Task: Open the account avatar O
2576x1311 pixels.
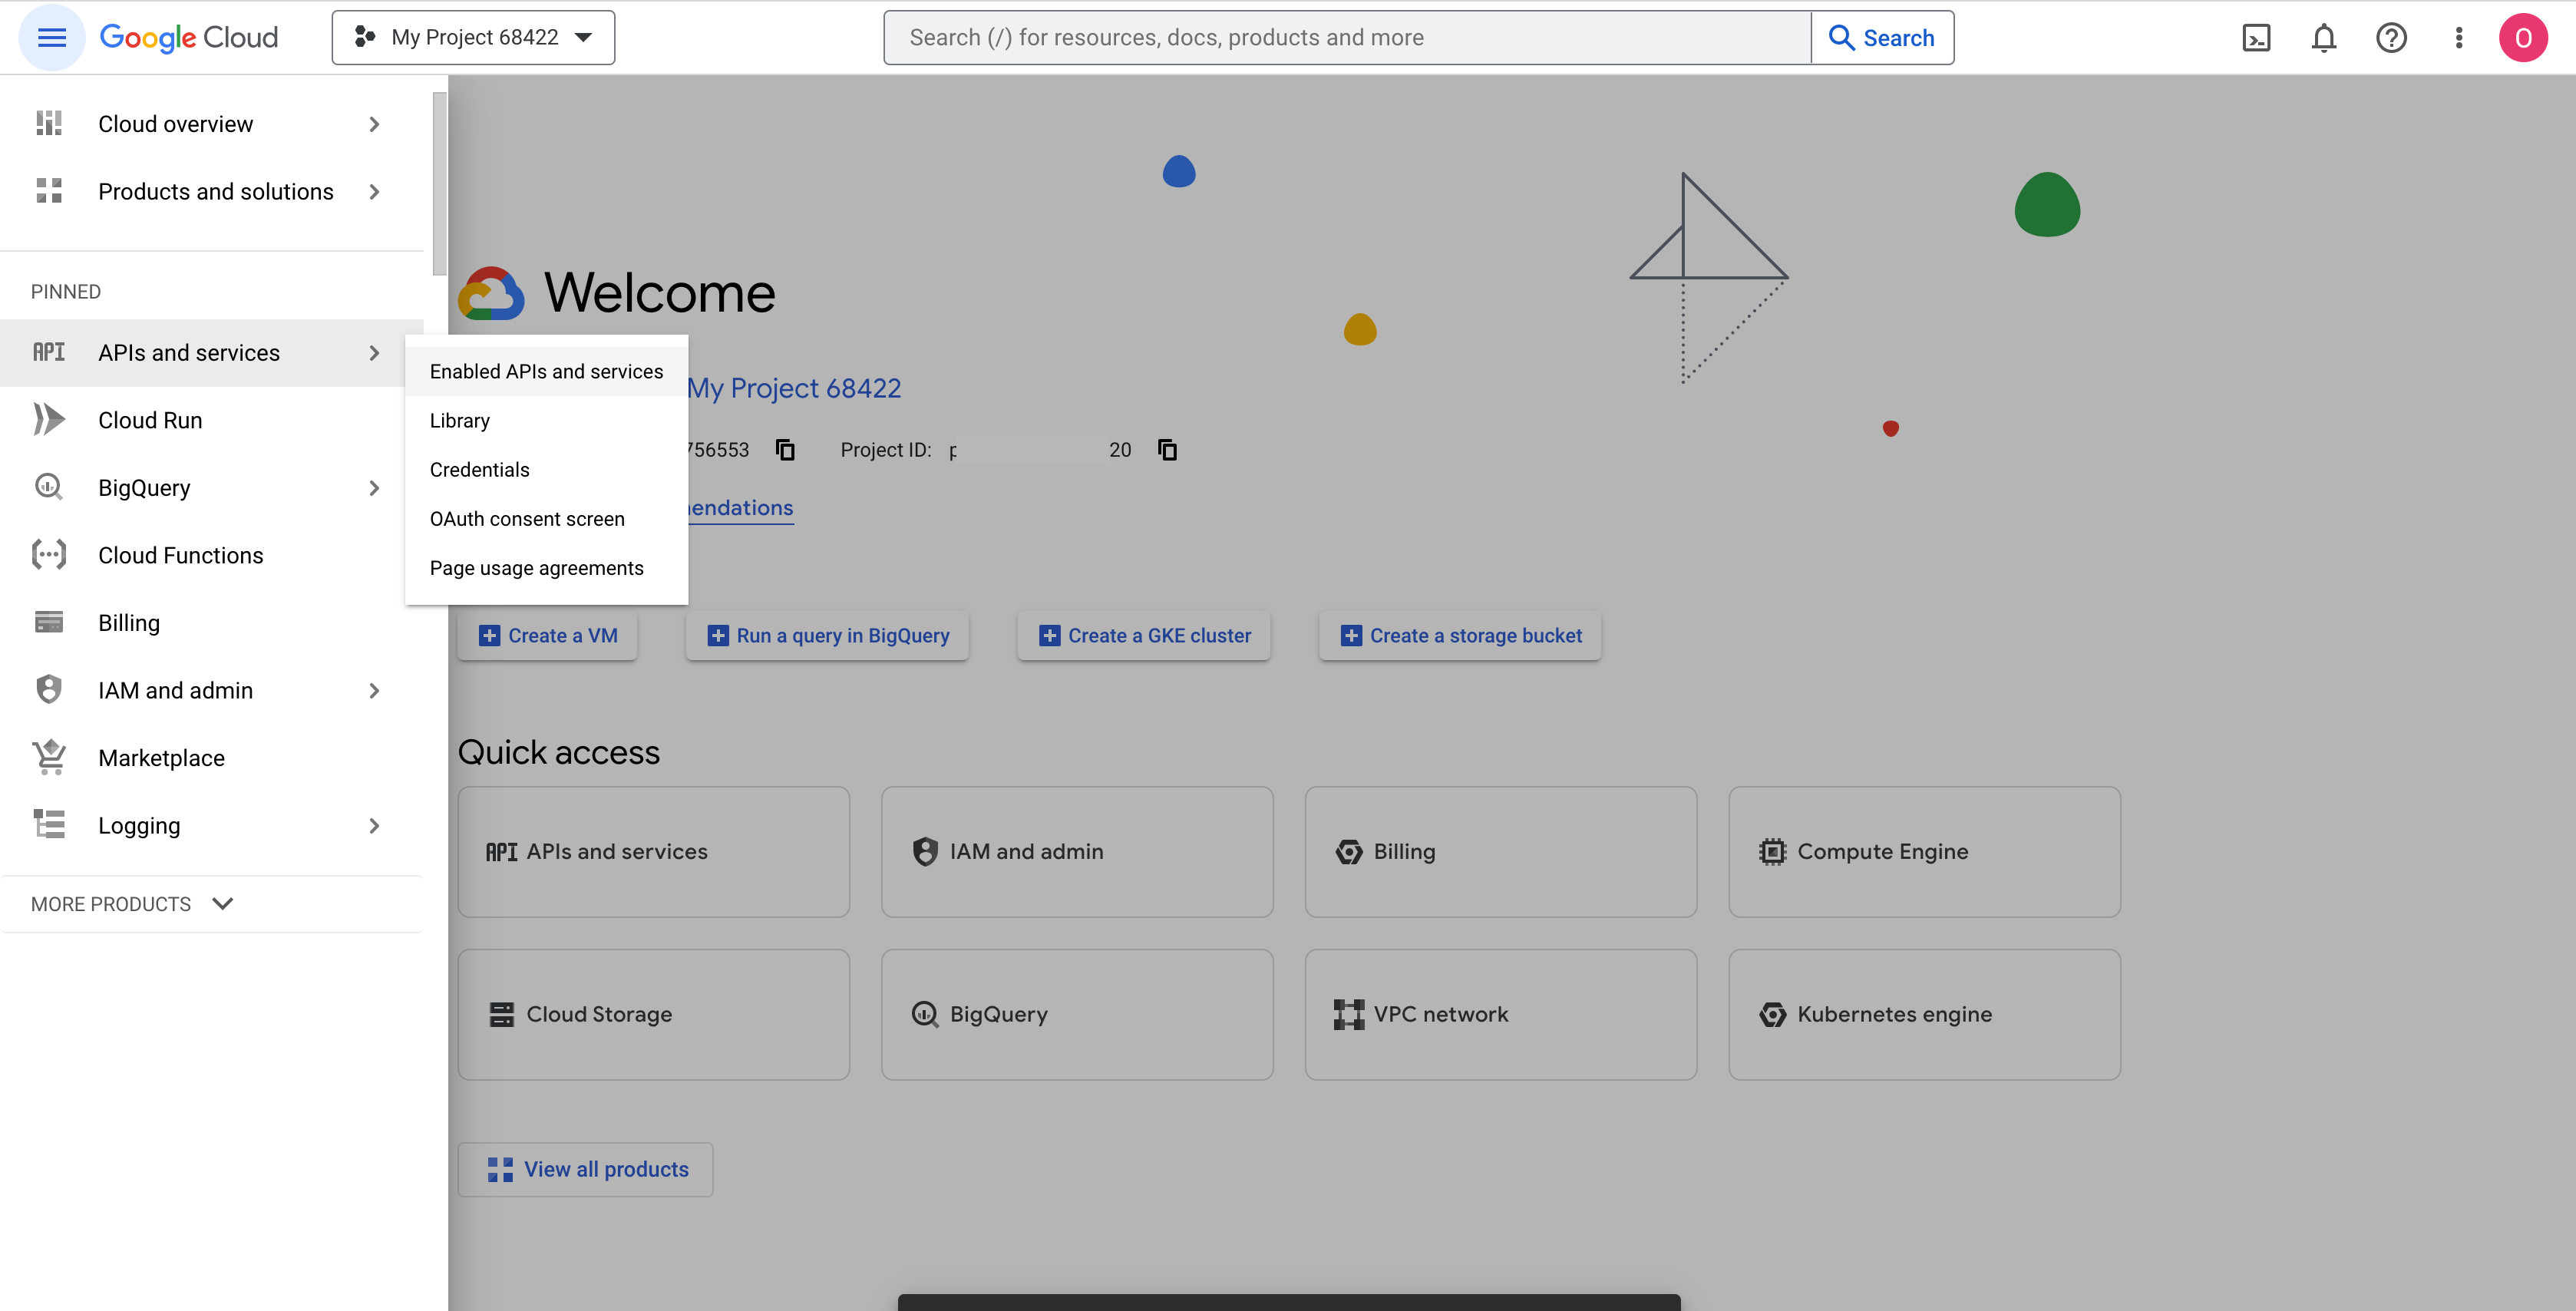Action: tap(2523, 38)
